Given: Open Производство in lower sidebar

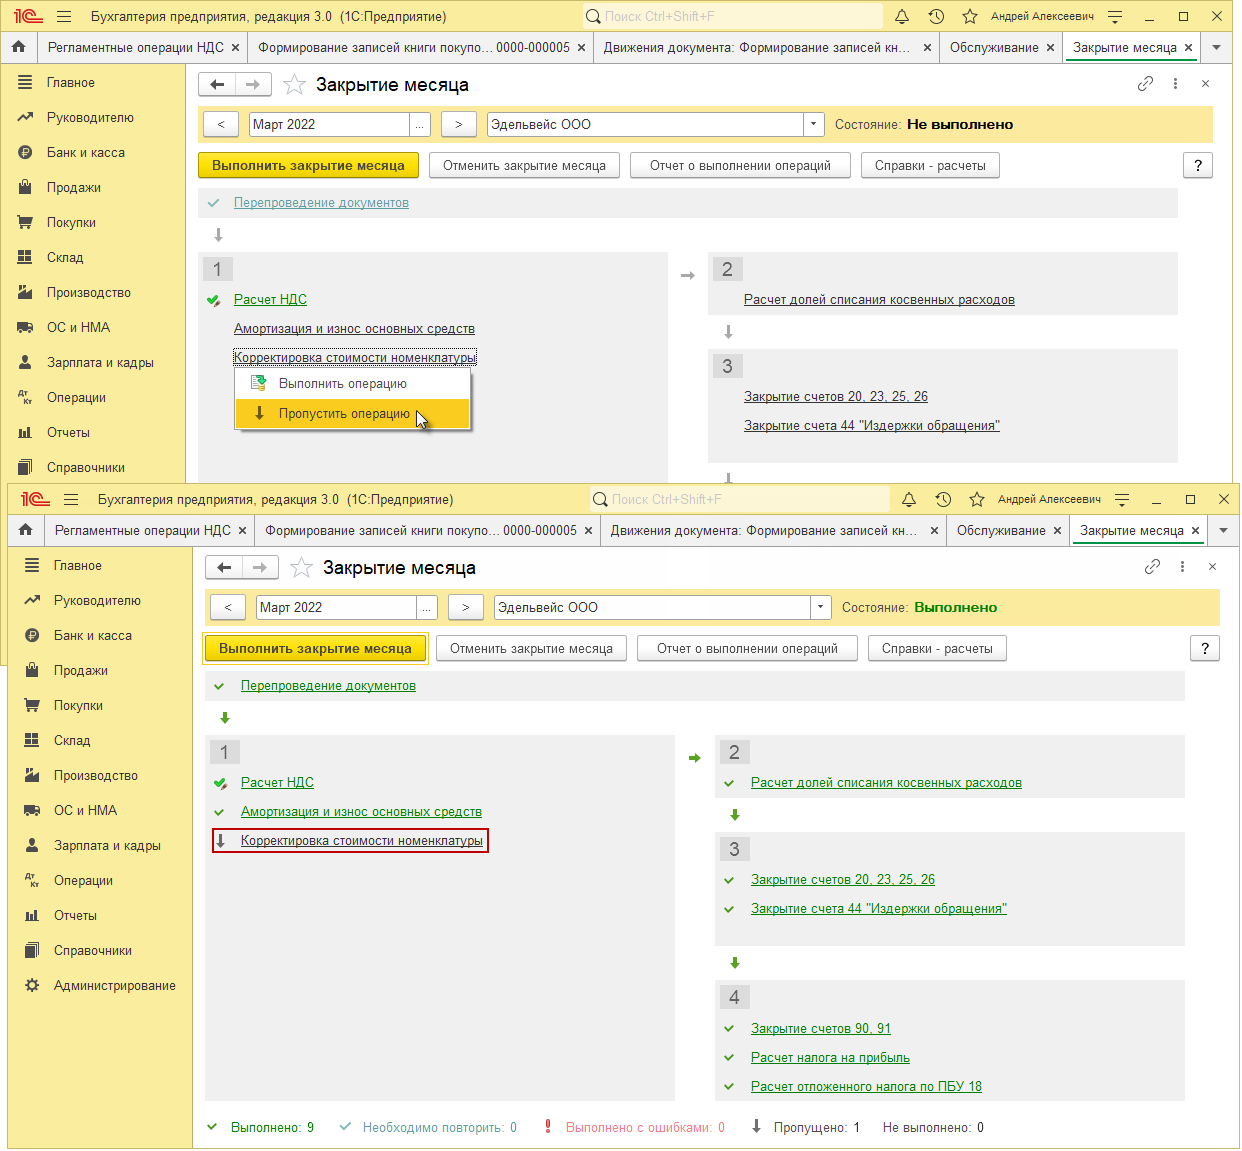Looking at the screenshot, I should [96, 775].
